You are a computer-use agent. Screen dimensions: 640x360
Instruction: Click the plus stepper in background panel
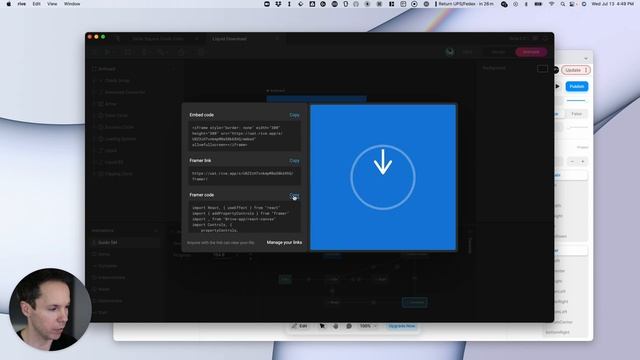click(x=582, y=162)
